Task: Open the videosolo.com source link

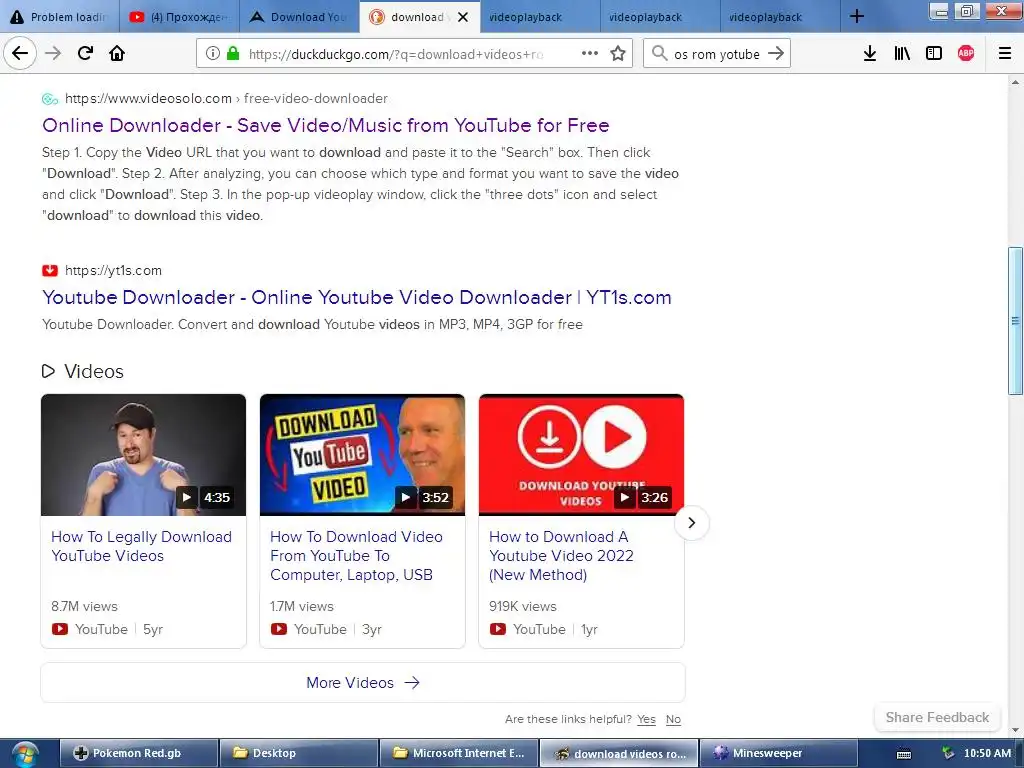Action: pyautogui.click(x=226, y=99)
